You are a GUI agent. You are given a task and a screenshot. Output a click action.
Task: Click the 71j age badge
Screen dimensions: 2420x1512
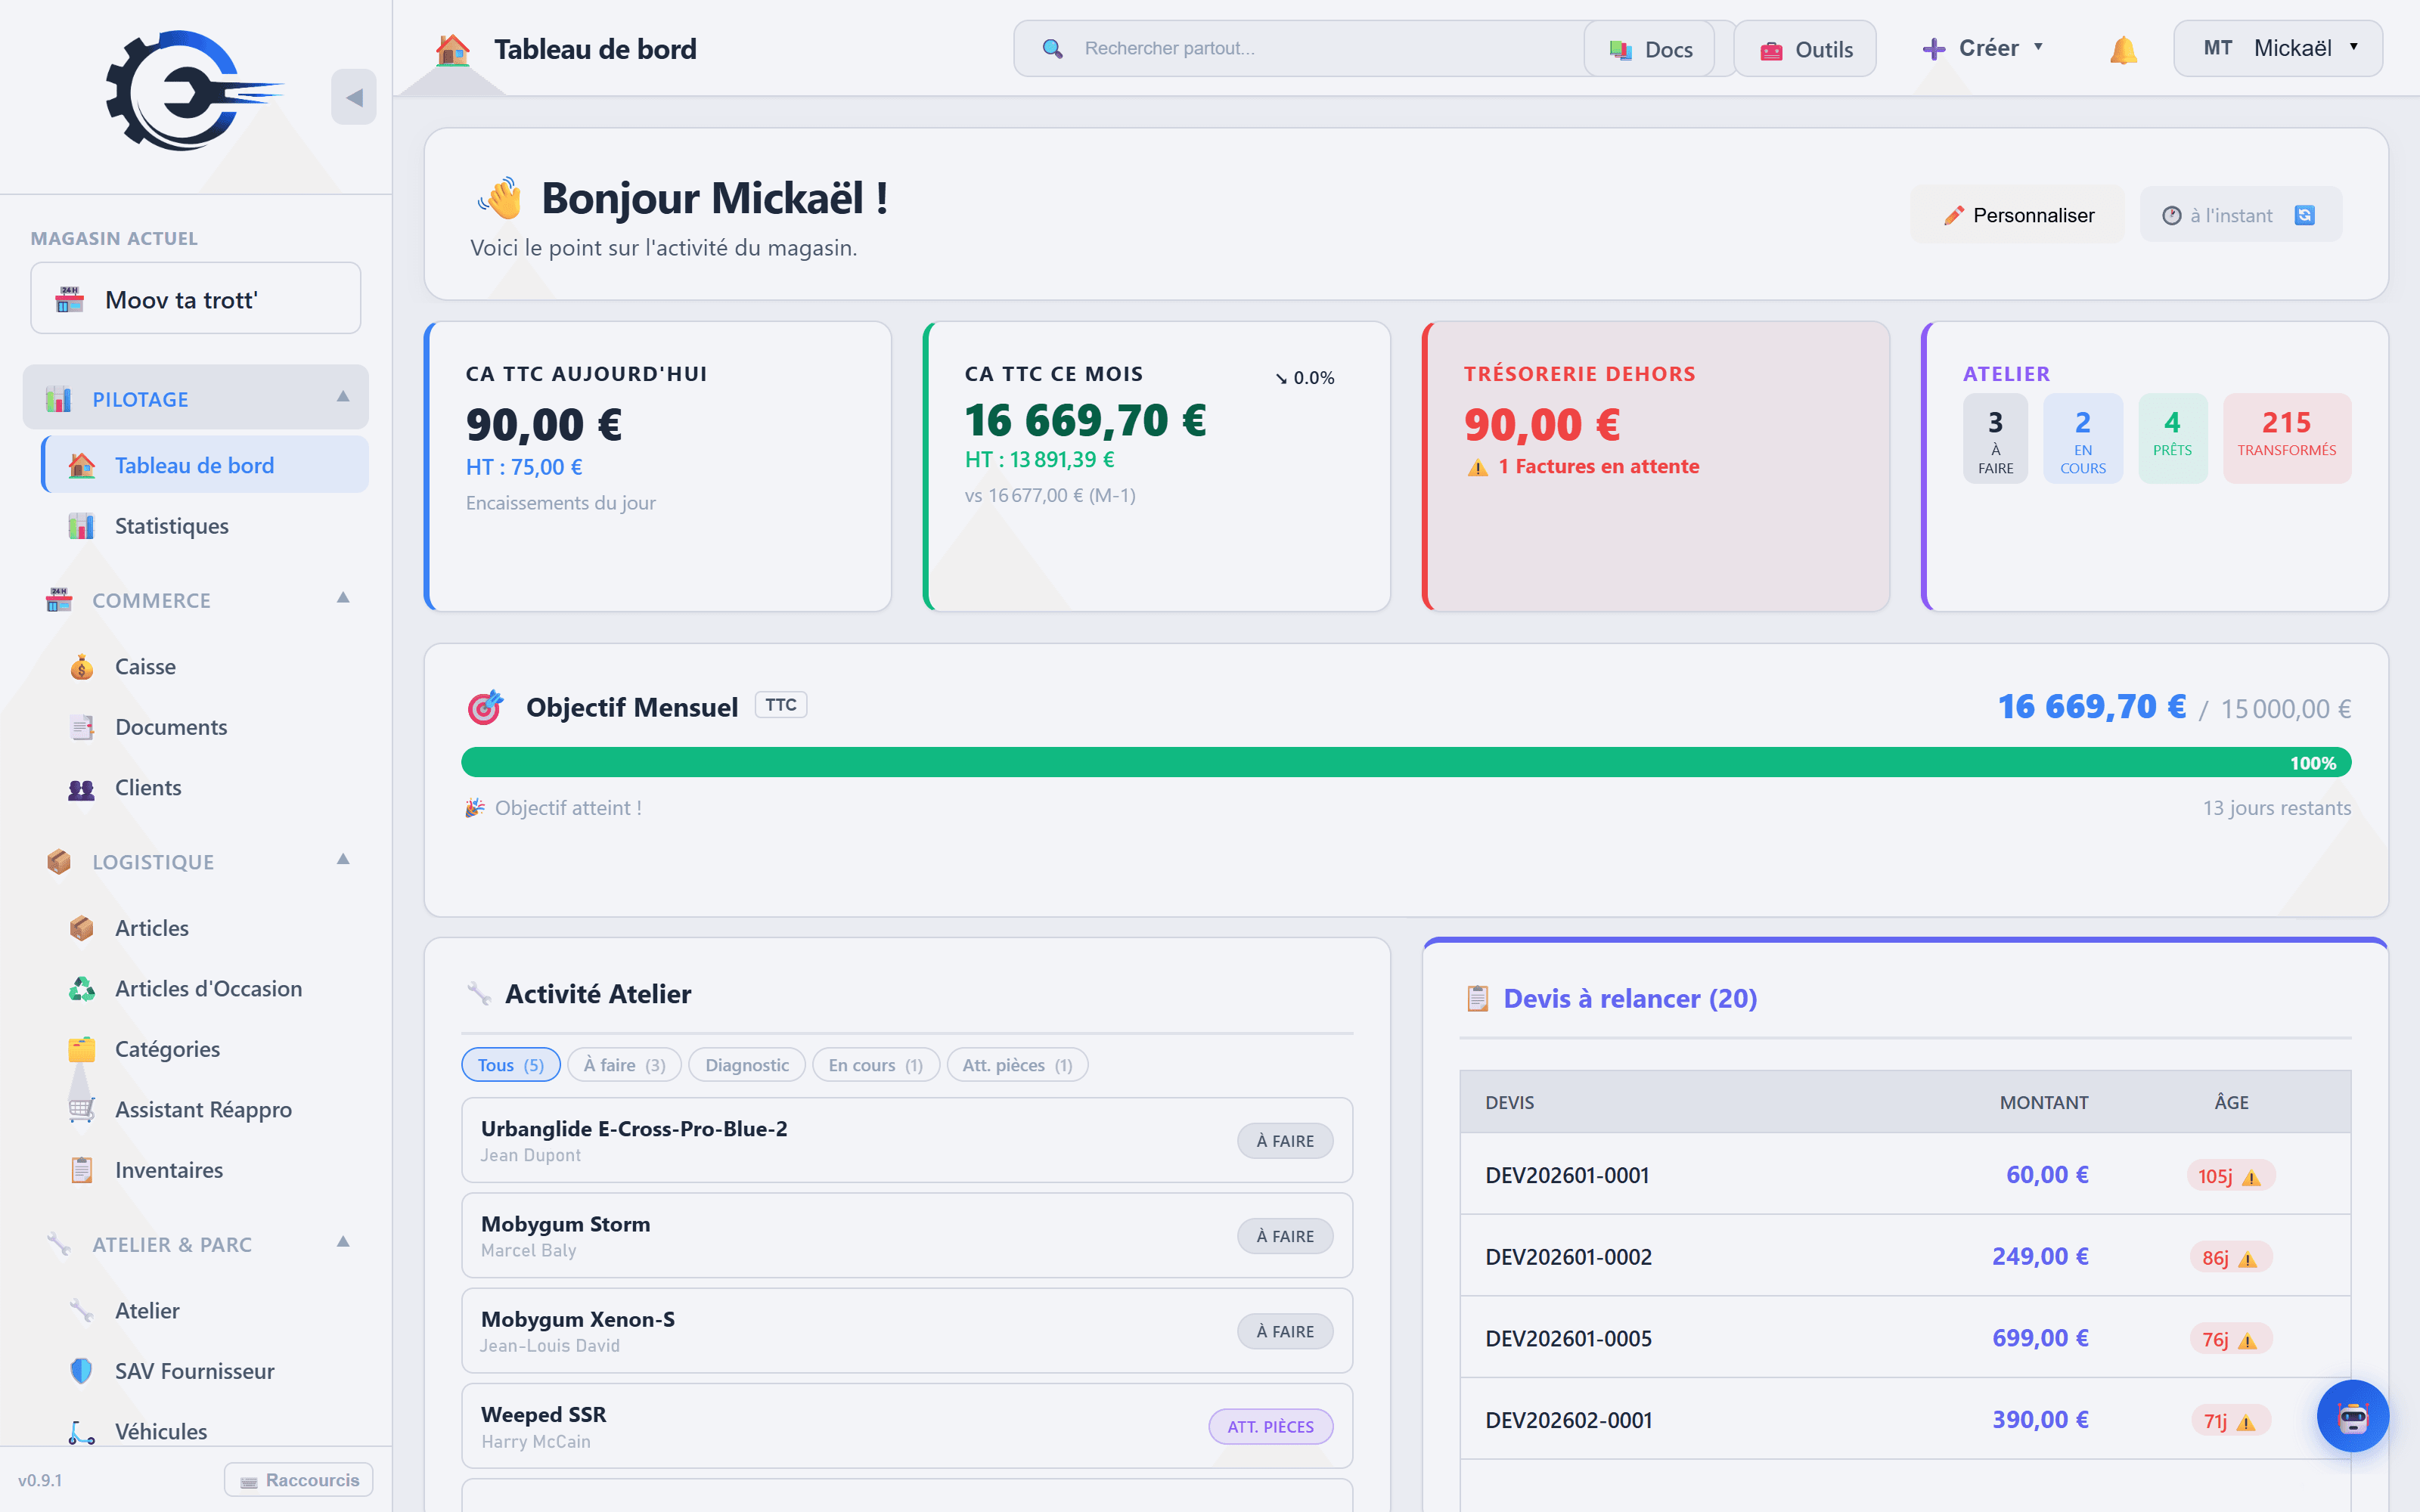[2231, 1421]
